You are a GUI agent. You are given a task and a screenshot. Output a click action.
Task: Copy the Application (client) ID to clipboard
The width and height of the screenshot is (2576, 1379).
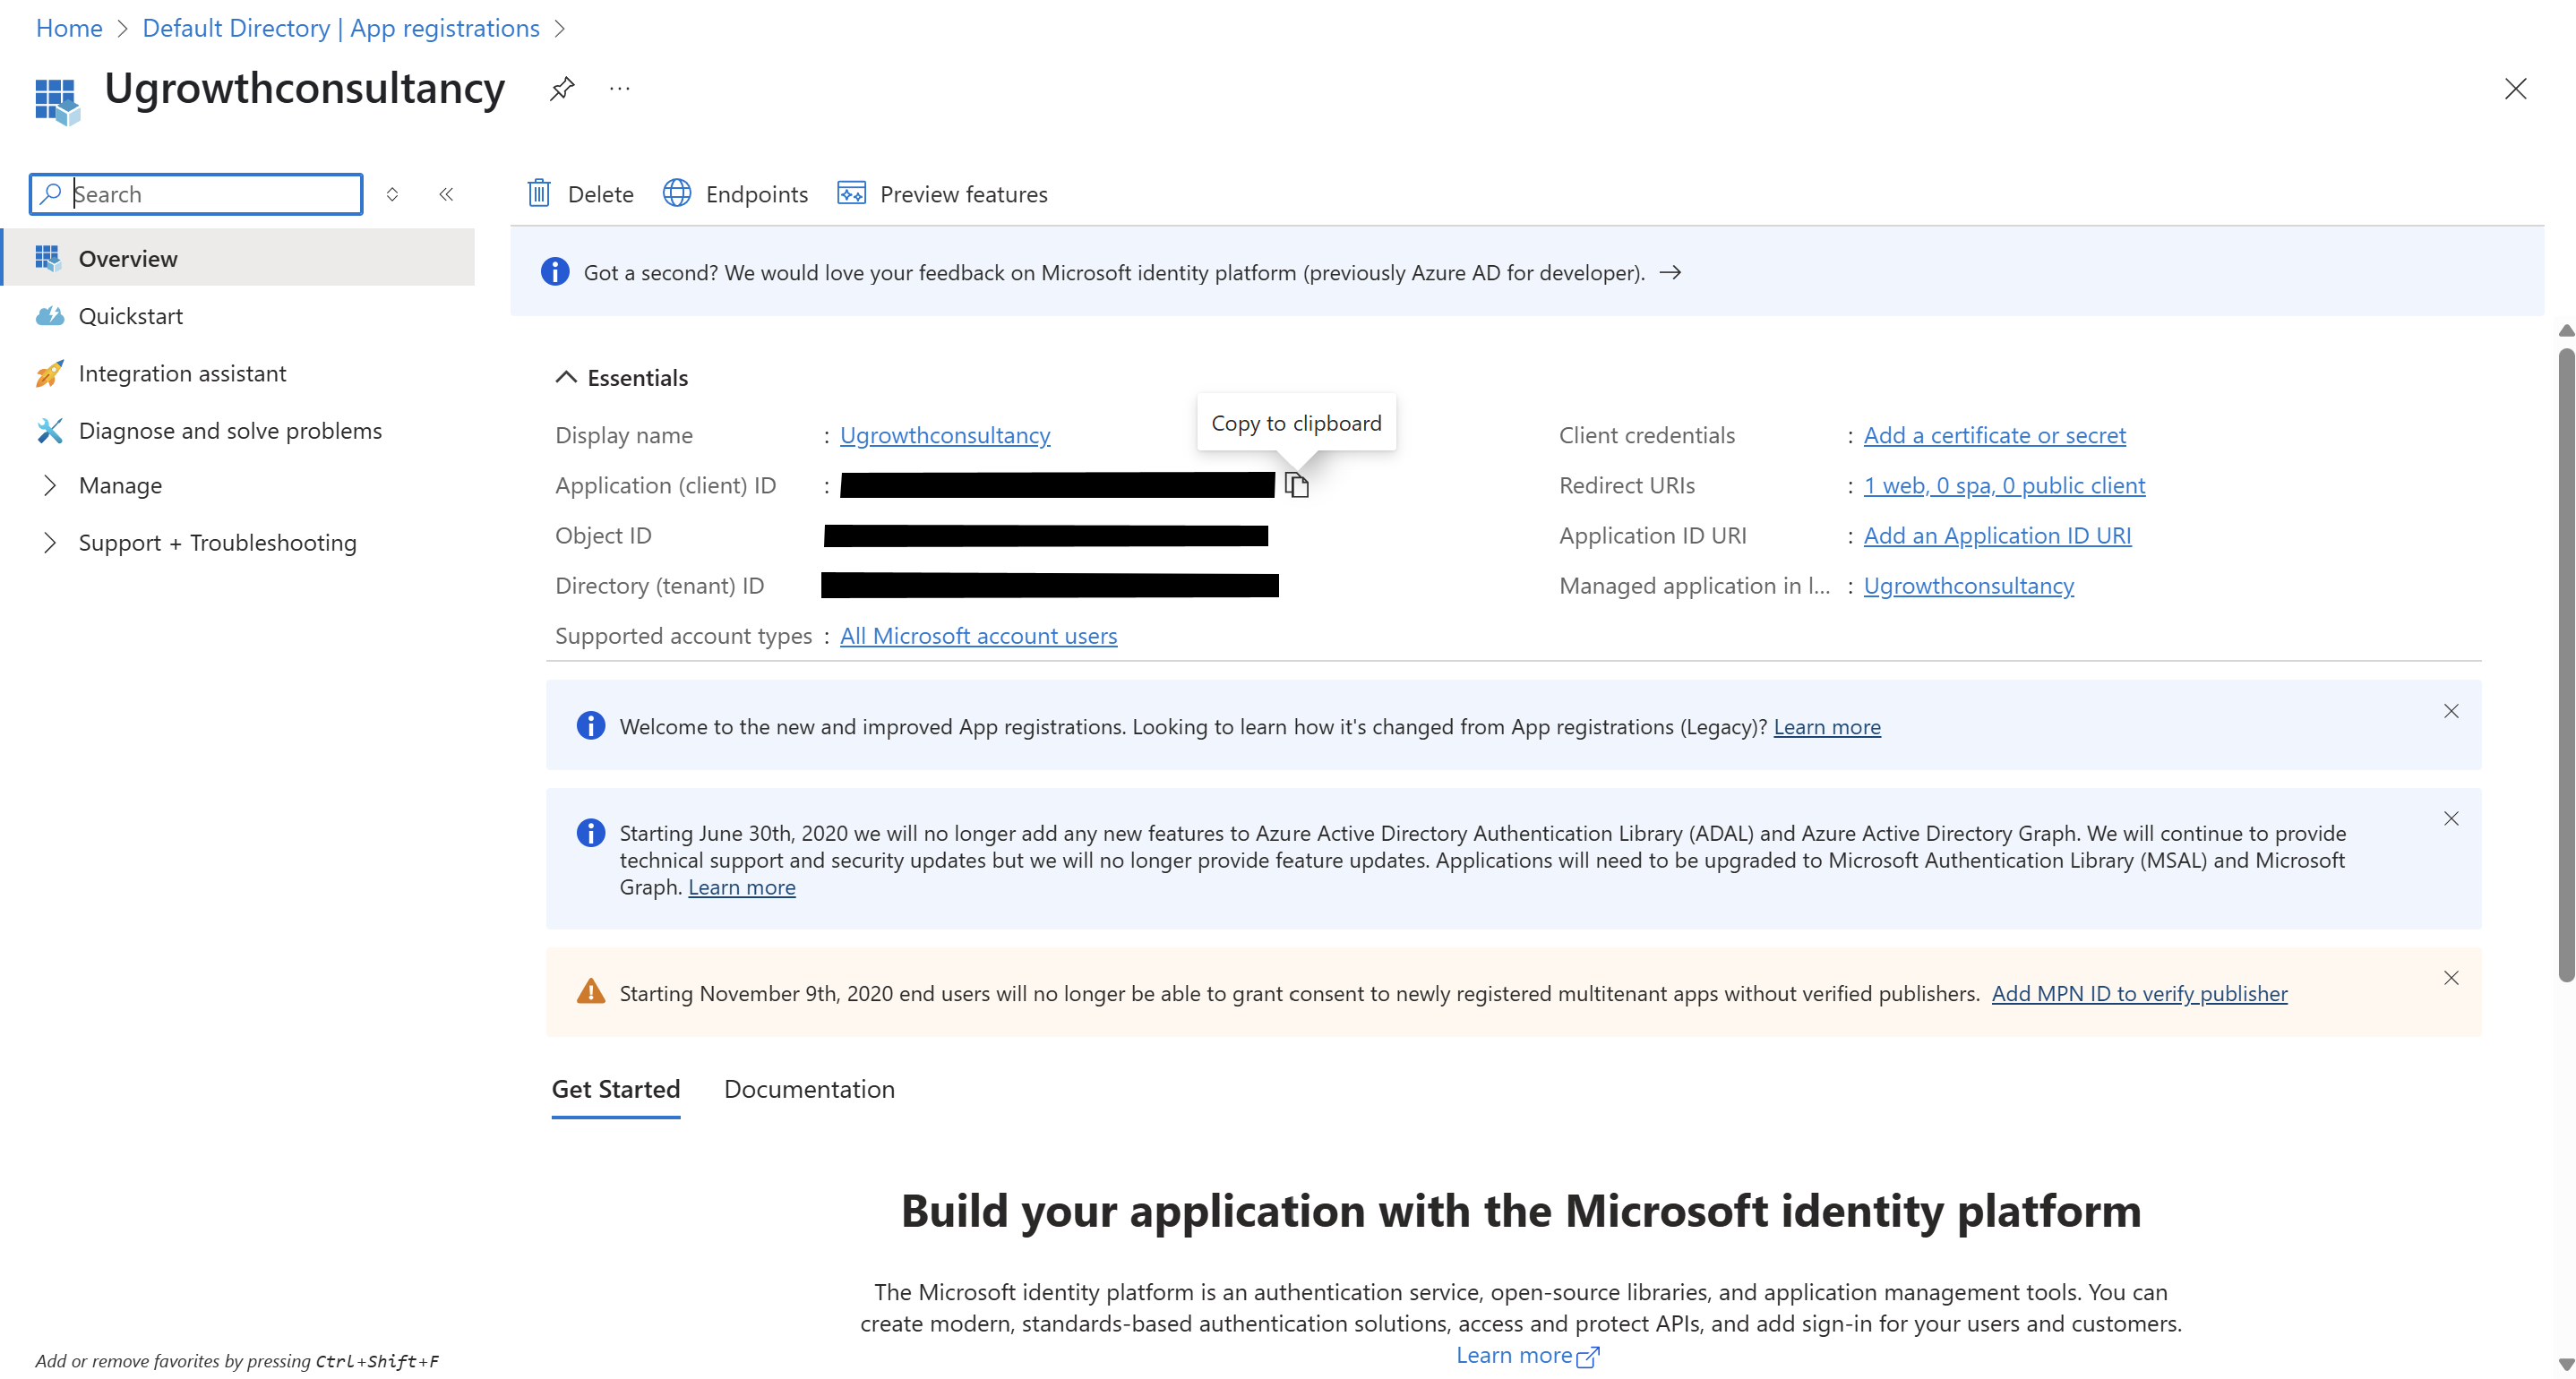1297,486
